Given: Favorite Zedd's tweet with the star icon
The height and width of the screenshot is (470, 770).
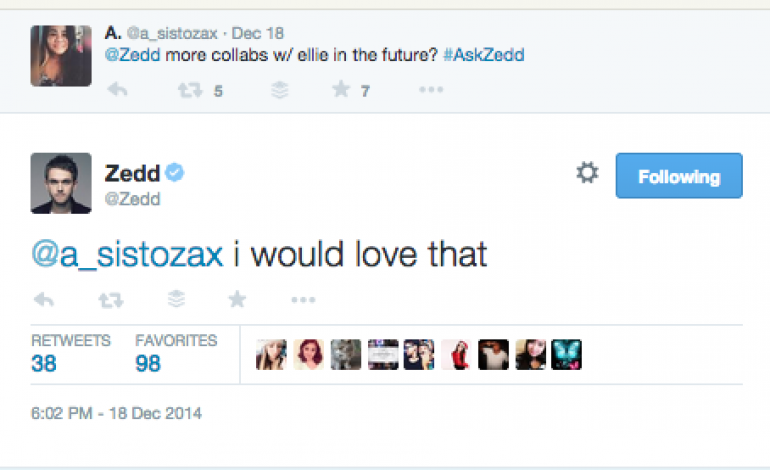Looking at the screenshot, I should click(x=237, y=299).
